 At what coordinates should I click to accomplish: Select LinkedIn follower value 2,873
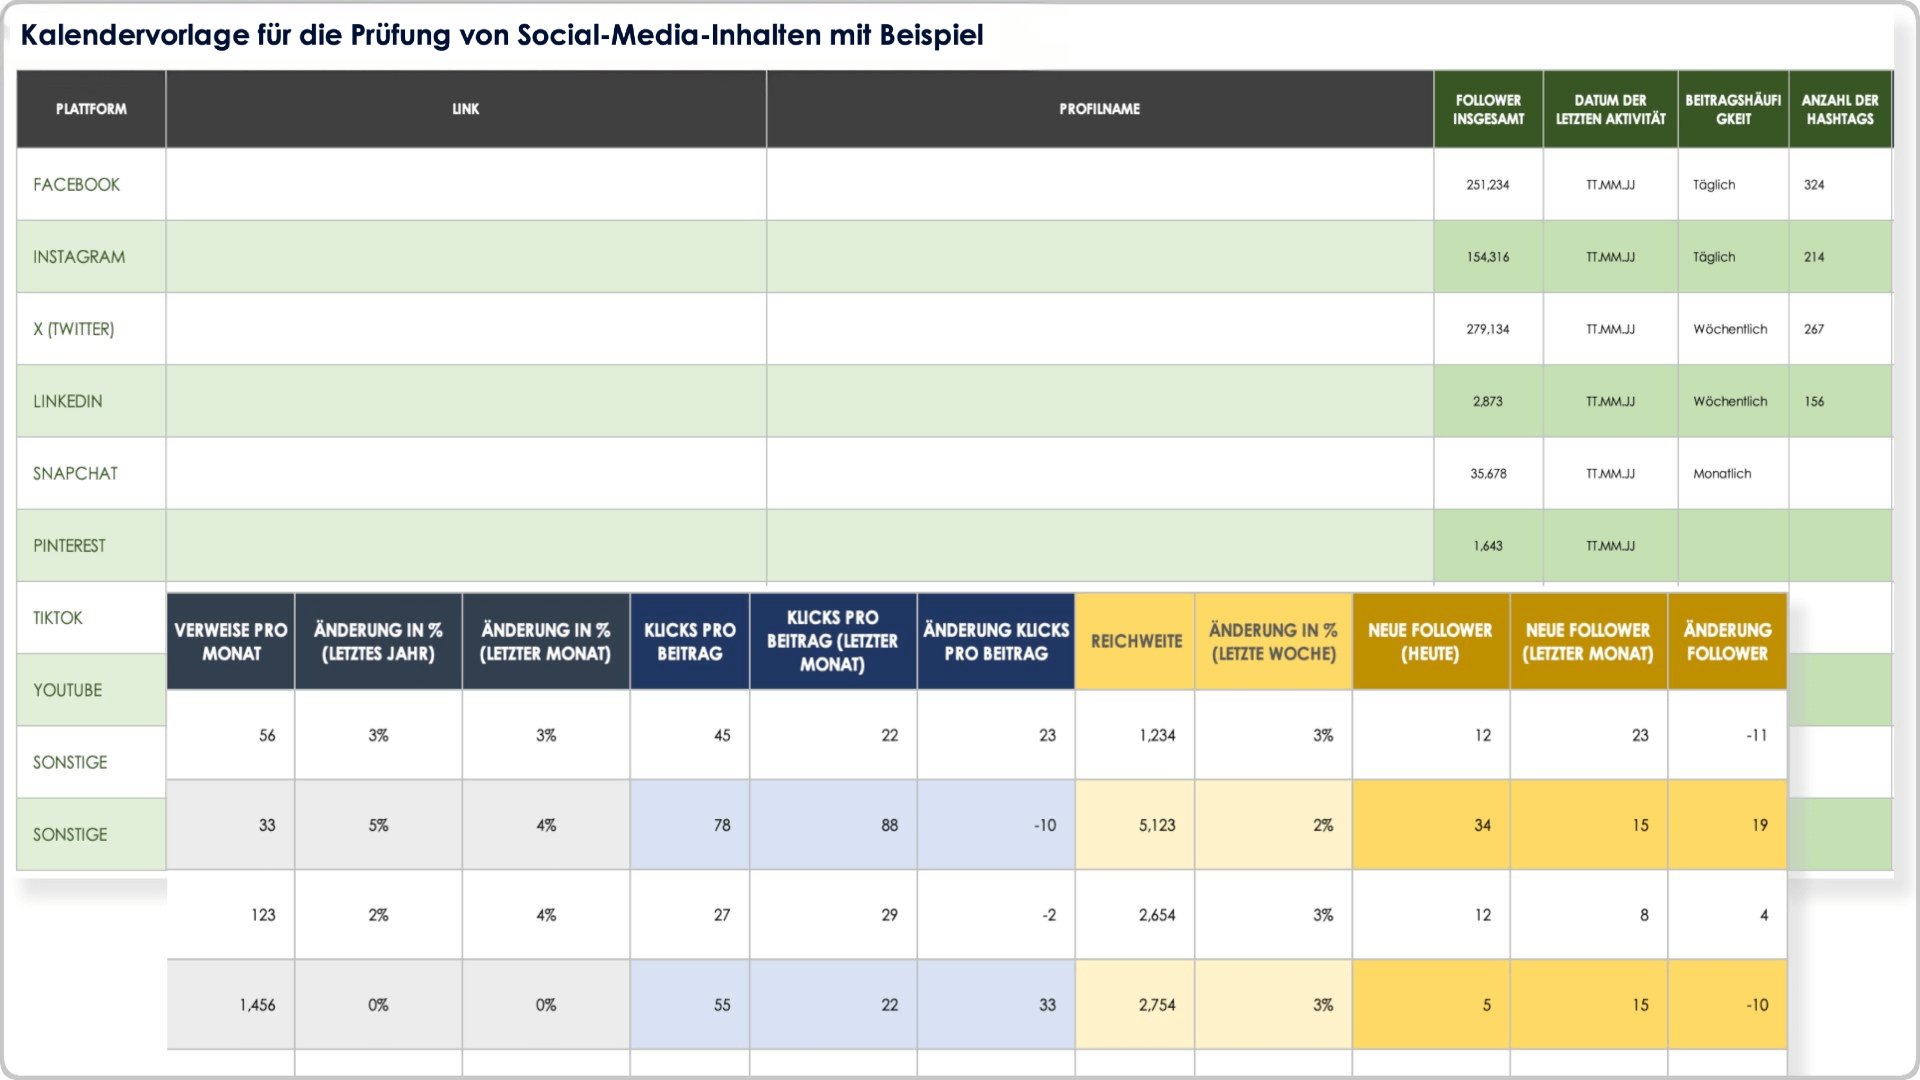click(1488, 400)
